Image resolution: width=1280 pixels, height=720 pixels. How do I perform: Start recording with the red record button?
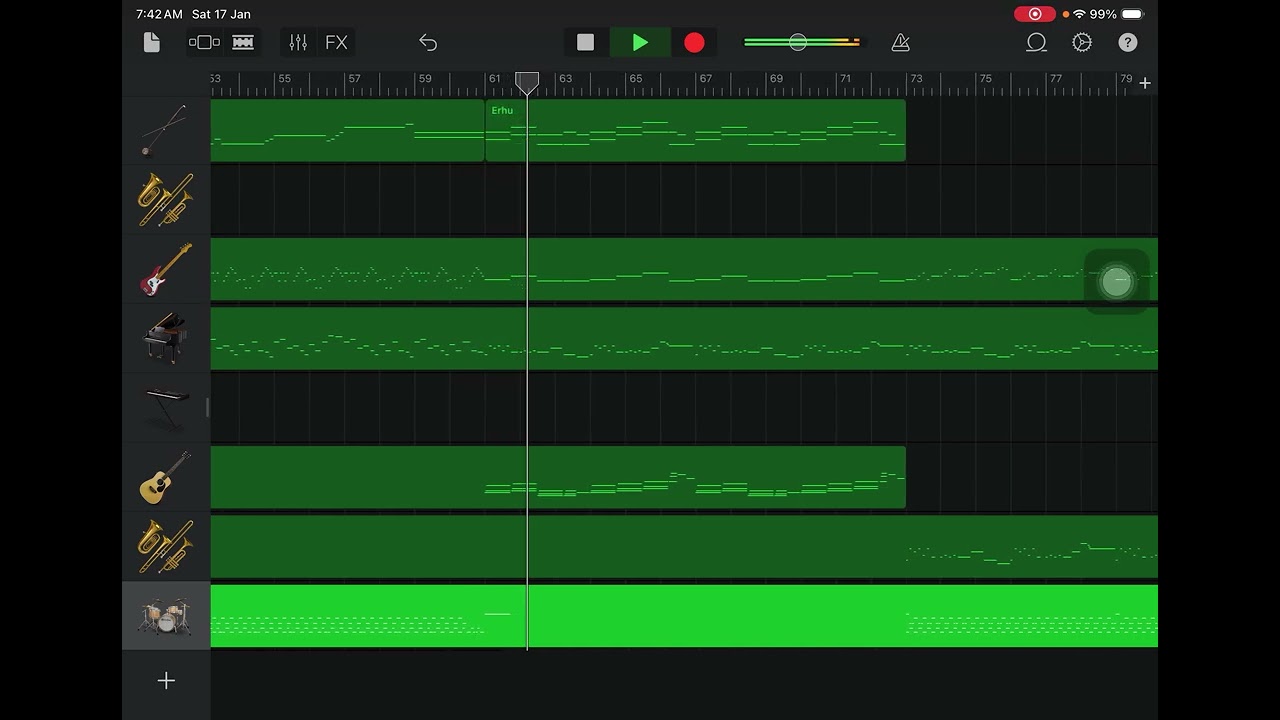coord(694,42)
